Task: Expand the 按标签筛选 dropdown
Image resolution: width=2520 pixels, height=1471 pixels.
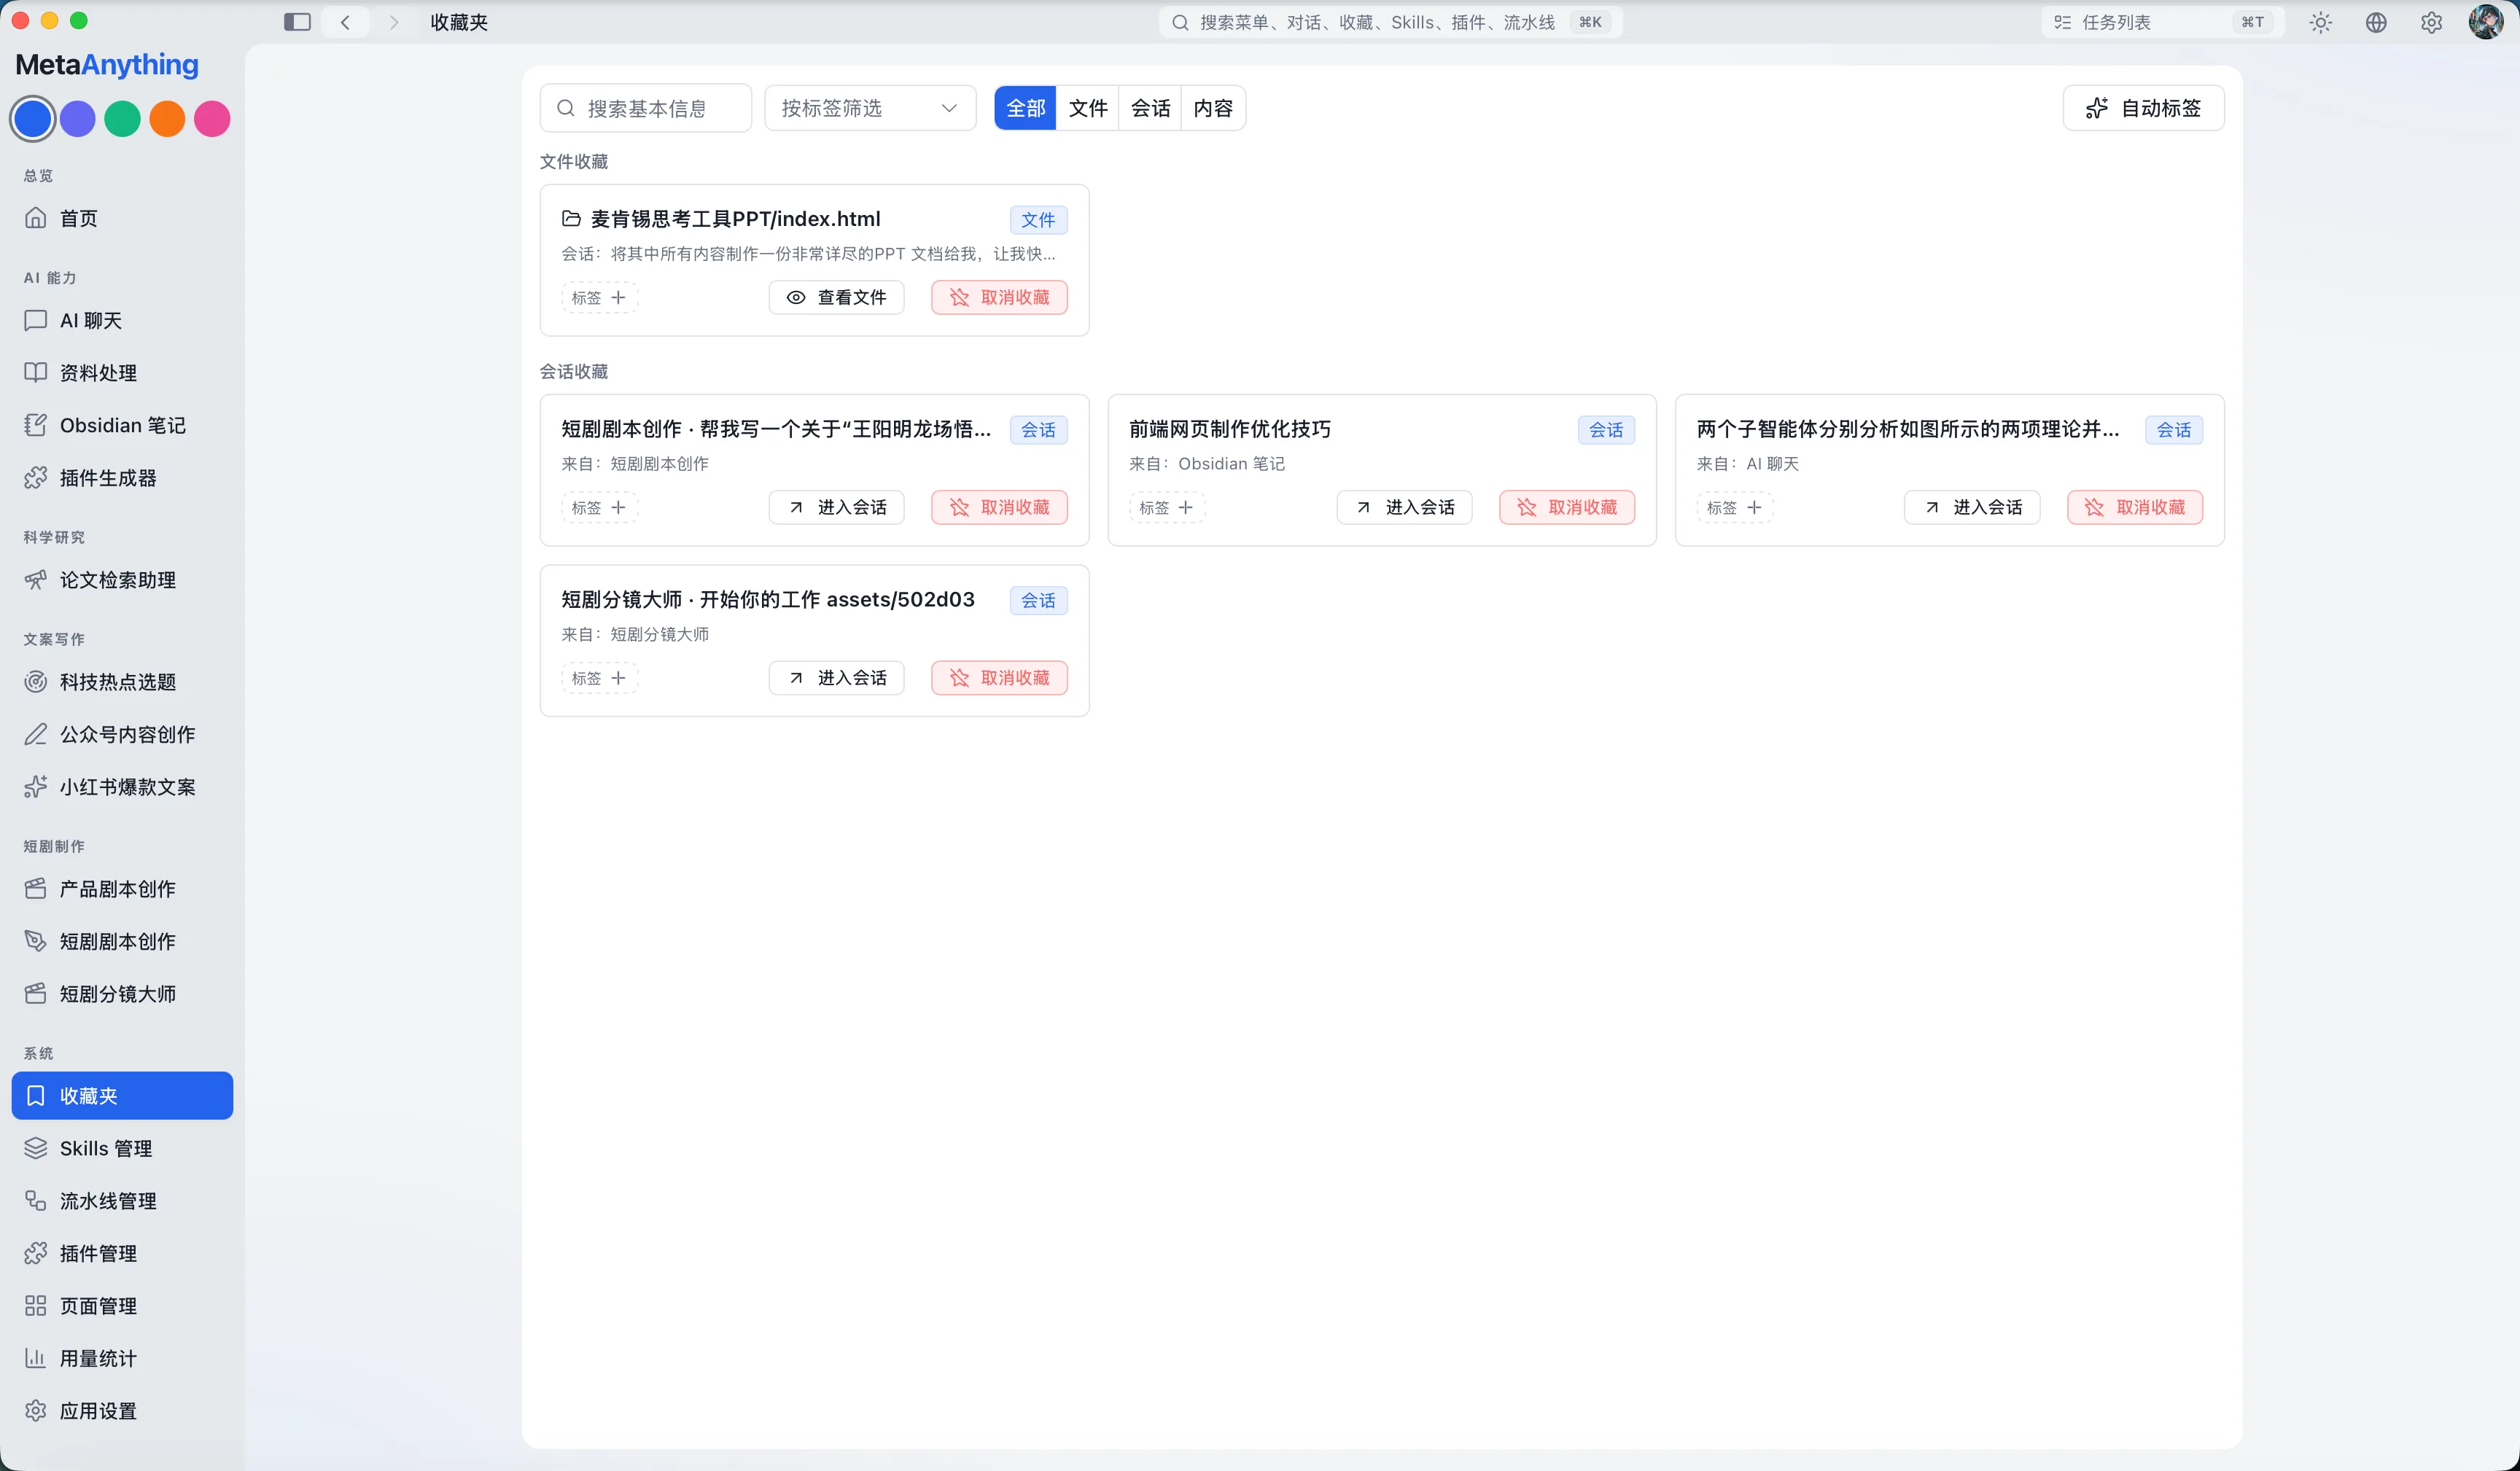Action: click(x=870, y=108)
